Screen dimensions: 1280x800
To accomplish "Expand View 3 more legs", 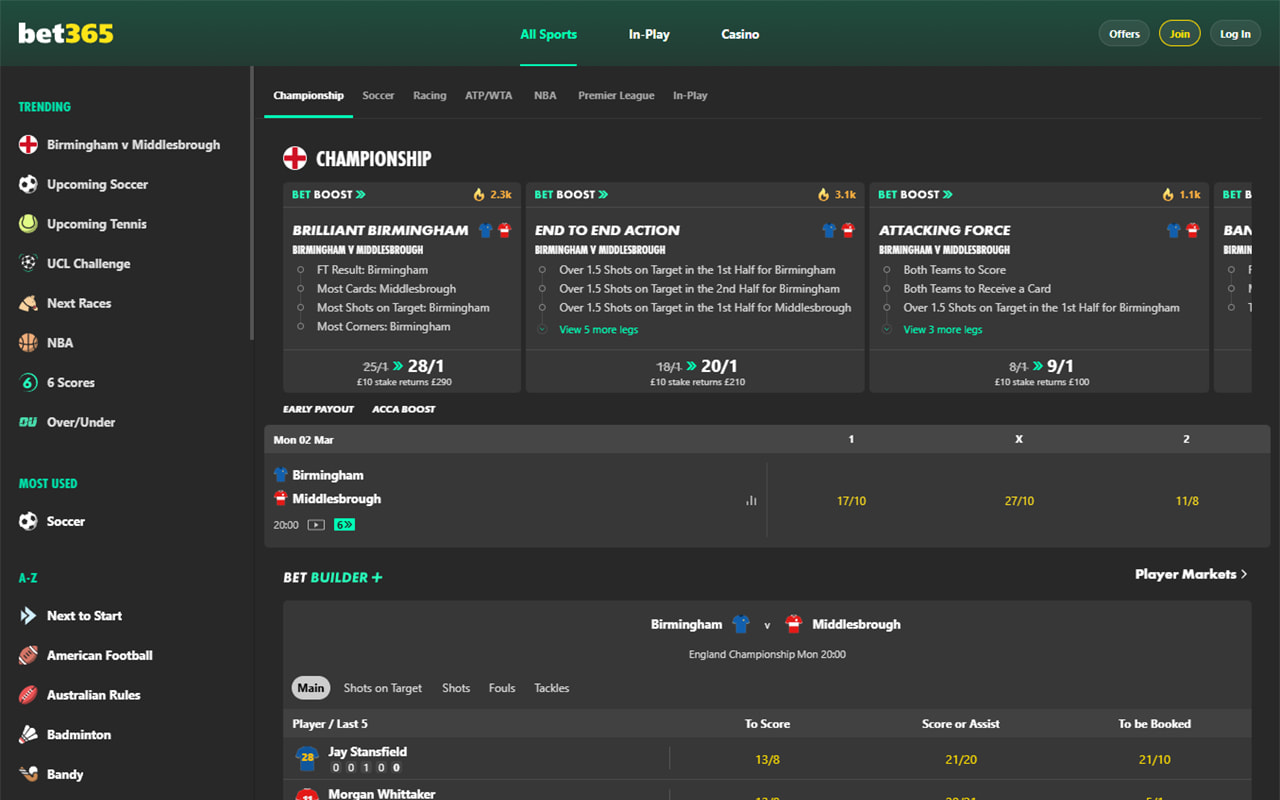I will [x=942, y=330].
